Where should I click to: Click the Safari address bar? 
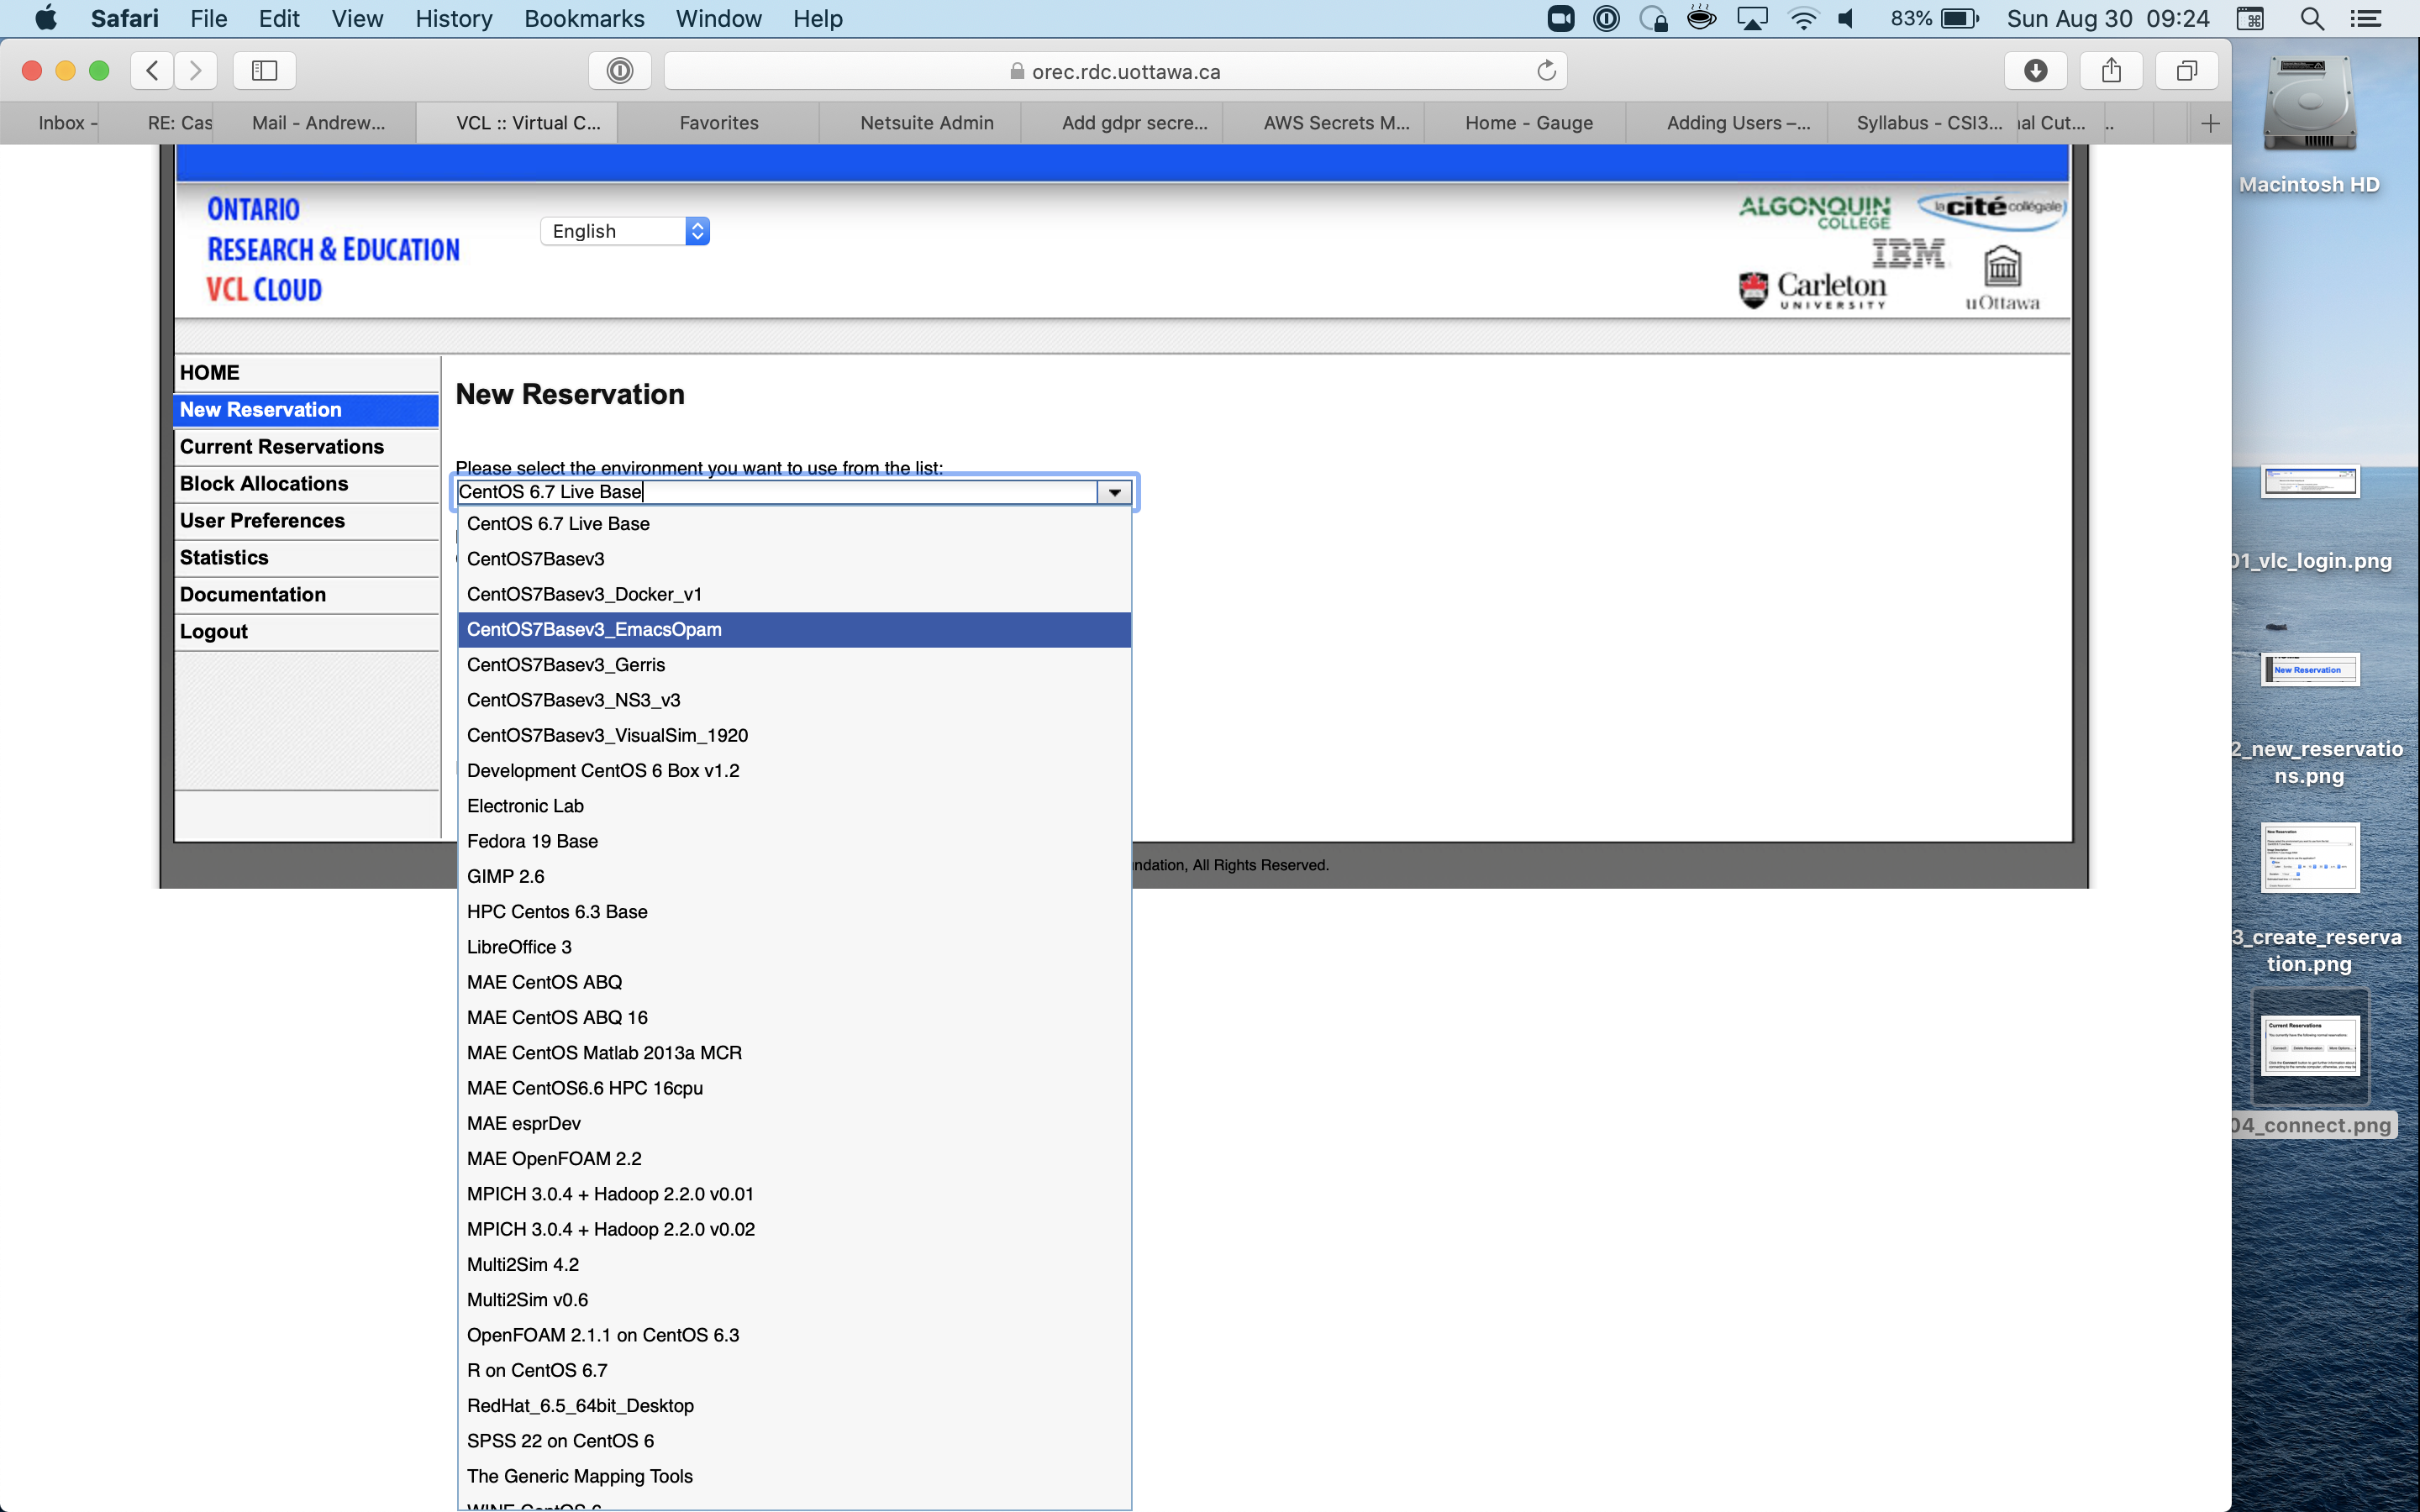pos(1114,71)
